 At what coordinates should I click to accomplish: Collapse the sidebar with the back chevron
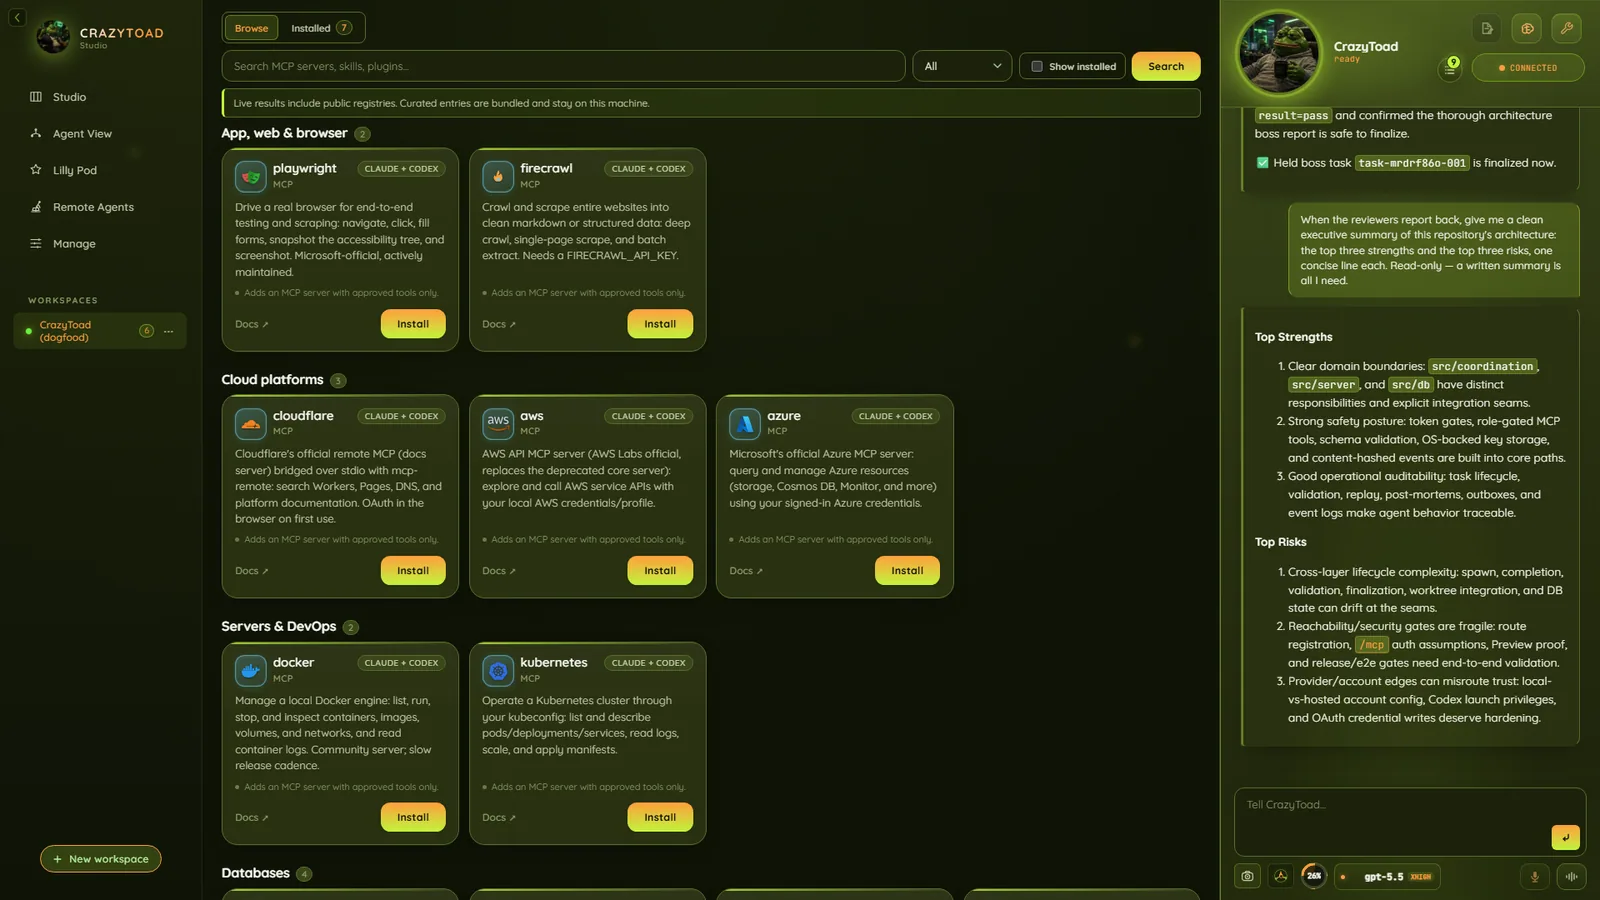pyautogui.click(x=17, y=17)
